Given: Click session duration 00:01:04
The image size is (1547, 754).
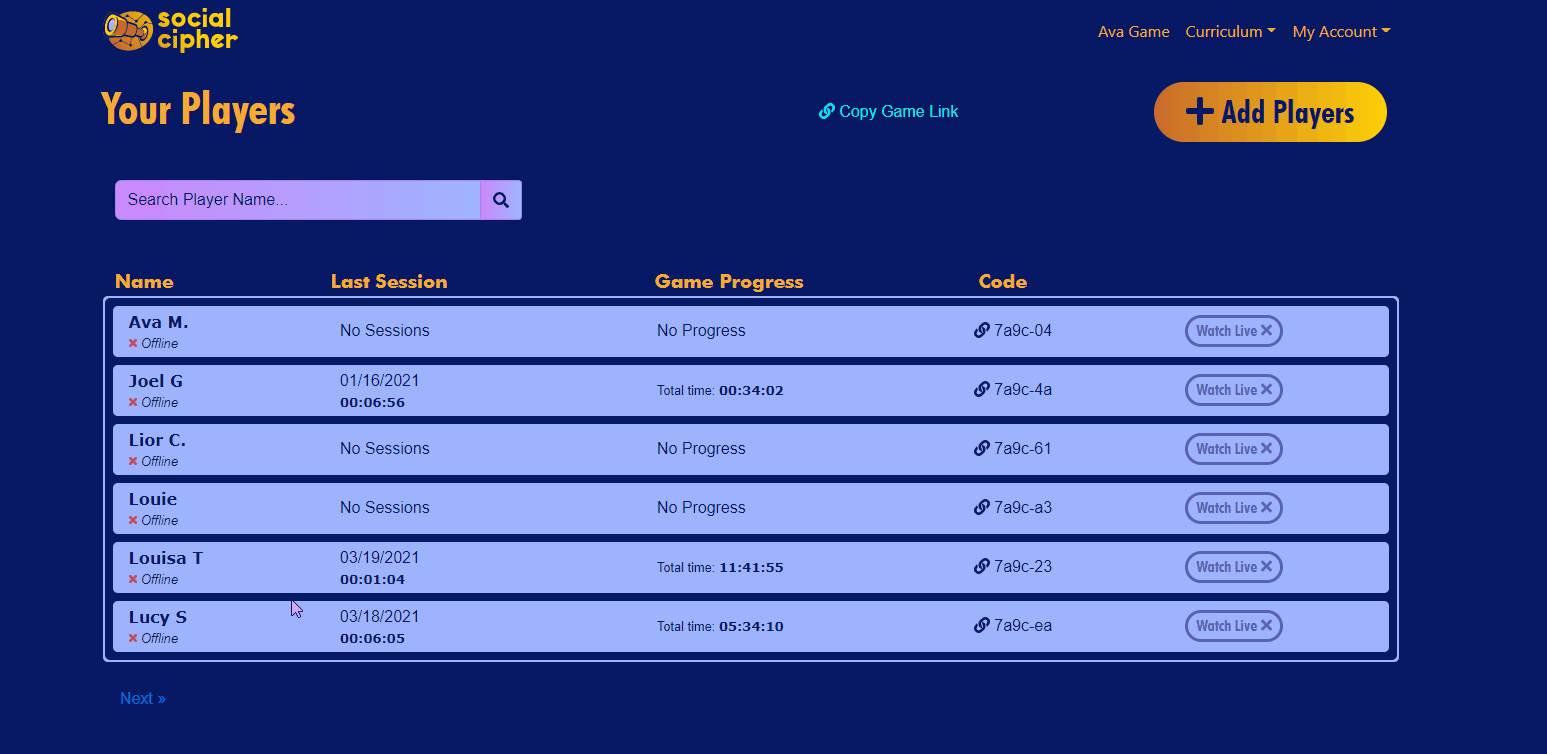Looking at the screenshot, I should pyautogui.click(x=372, y=580).
